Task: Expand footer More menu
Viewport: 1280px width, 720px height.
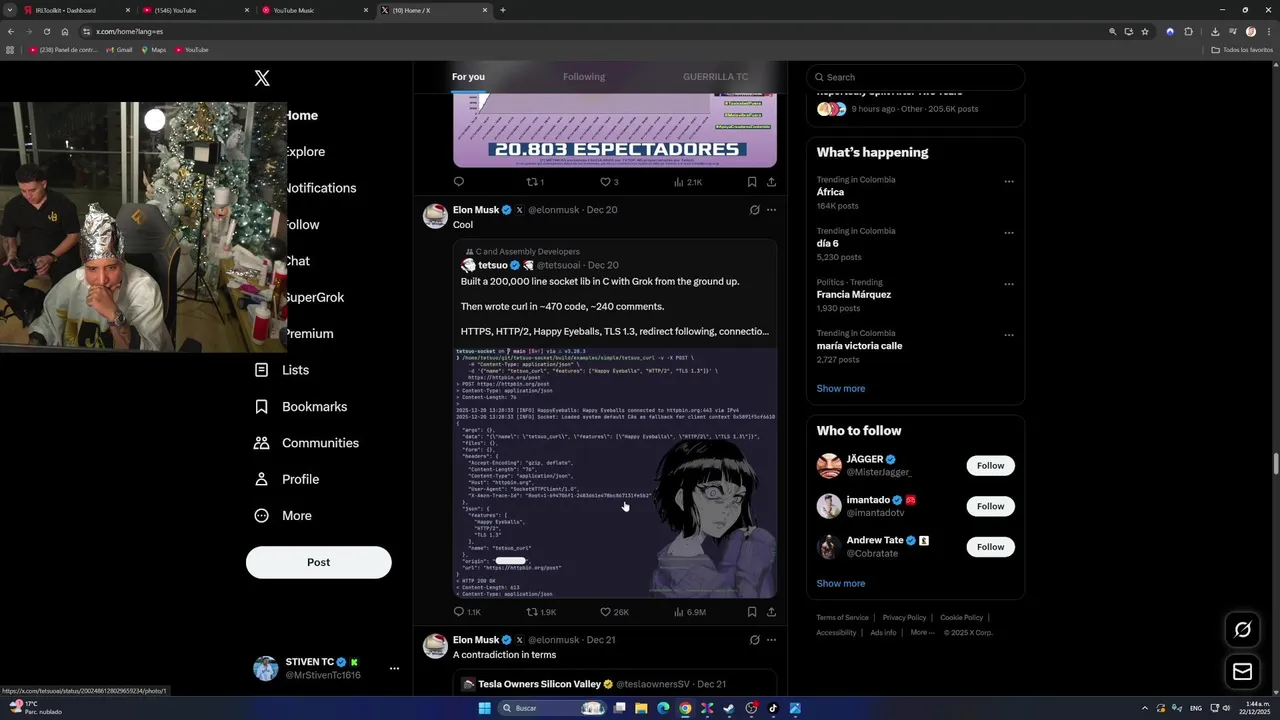Action: (923, 632)
